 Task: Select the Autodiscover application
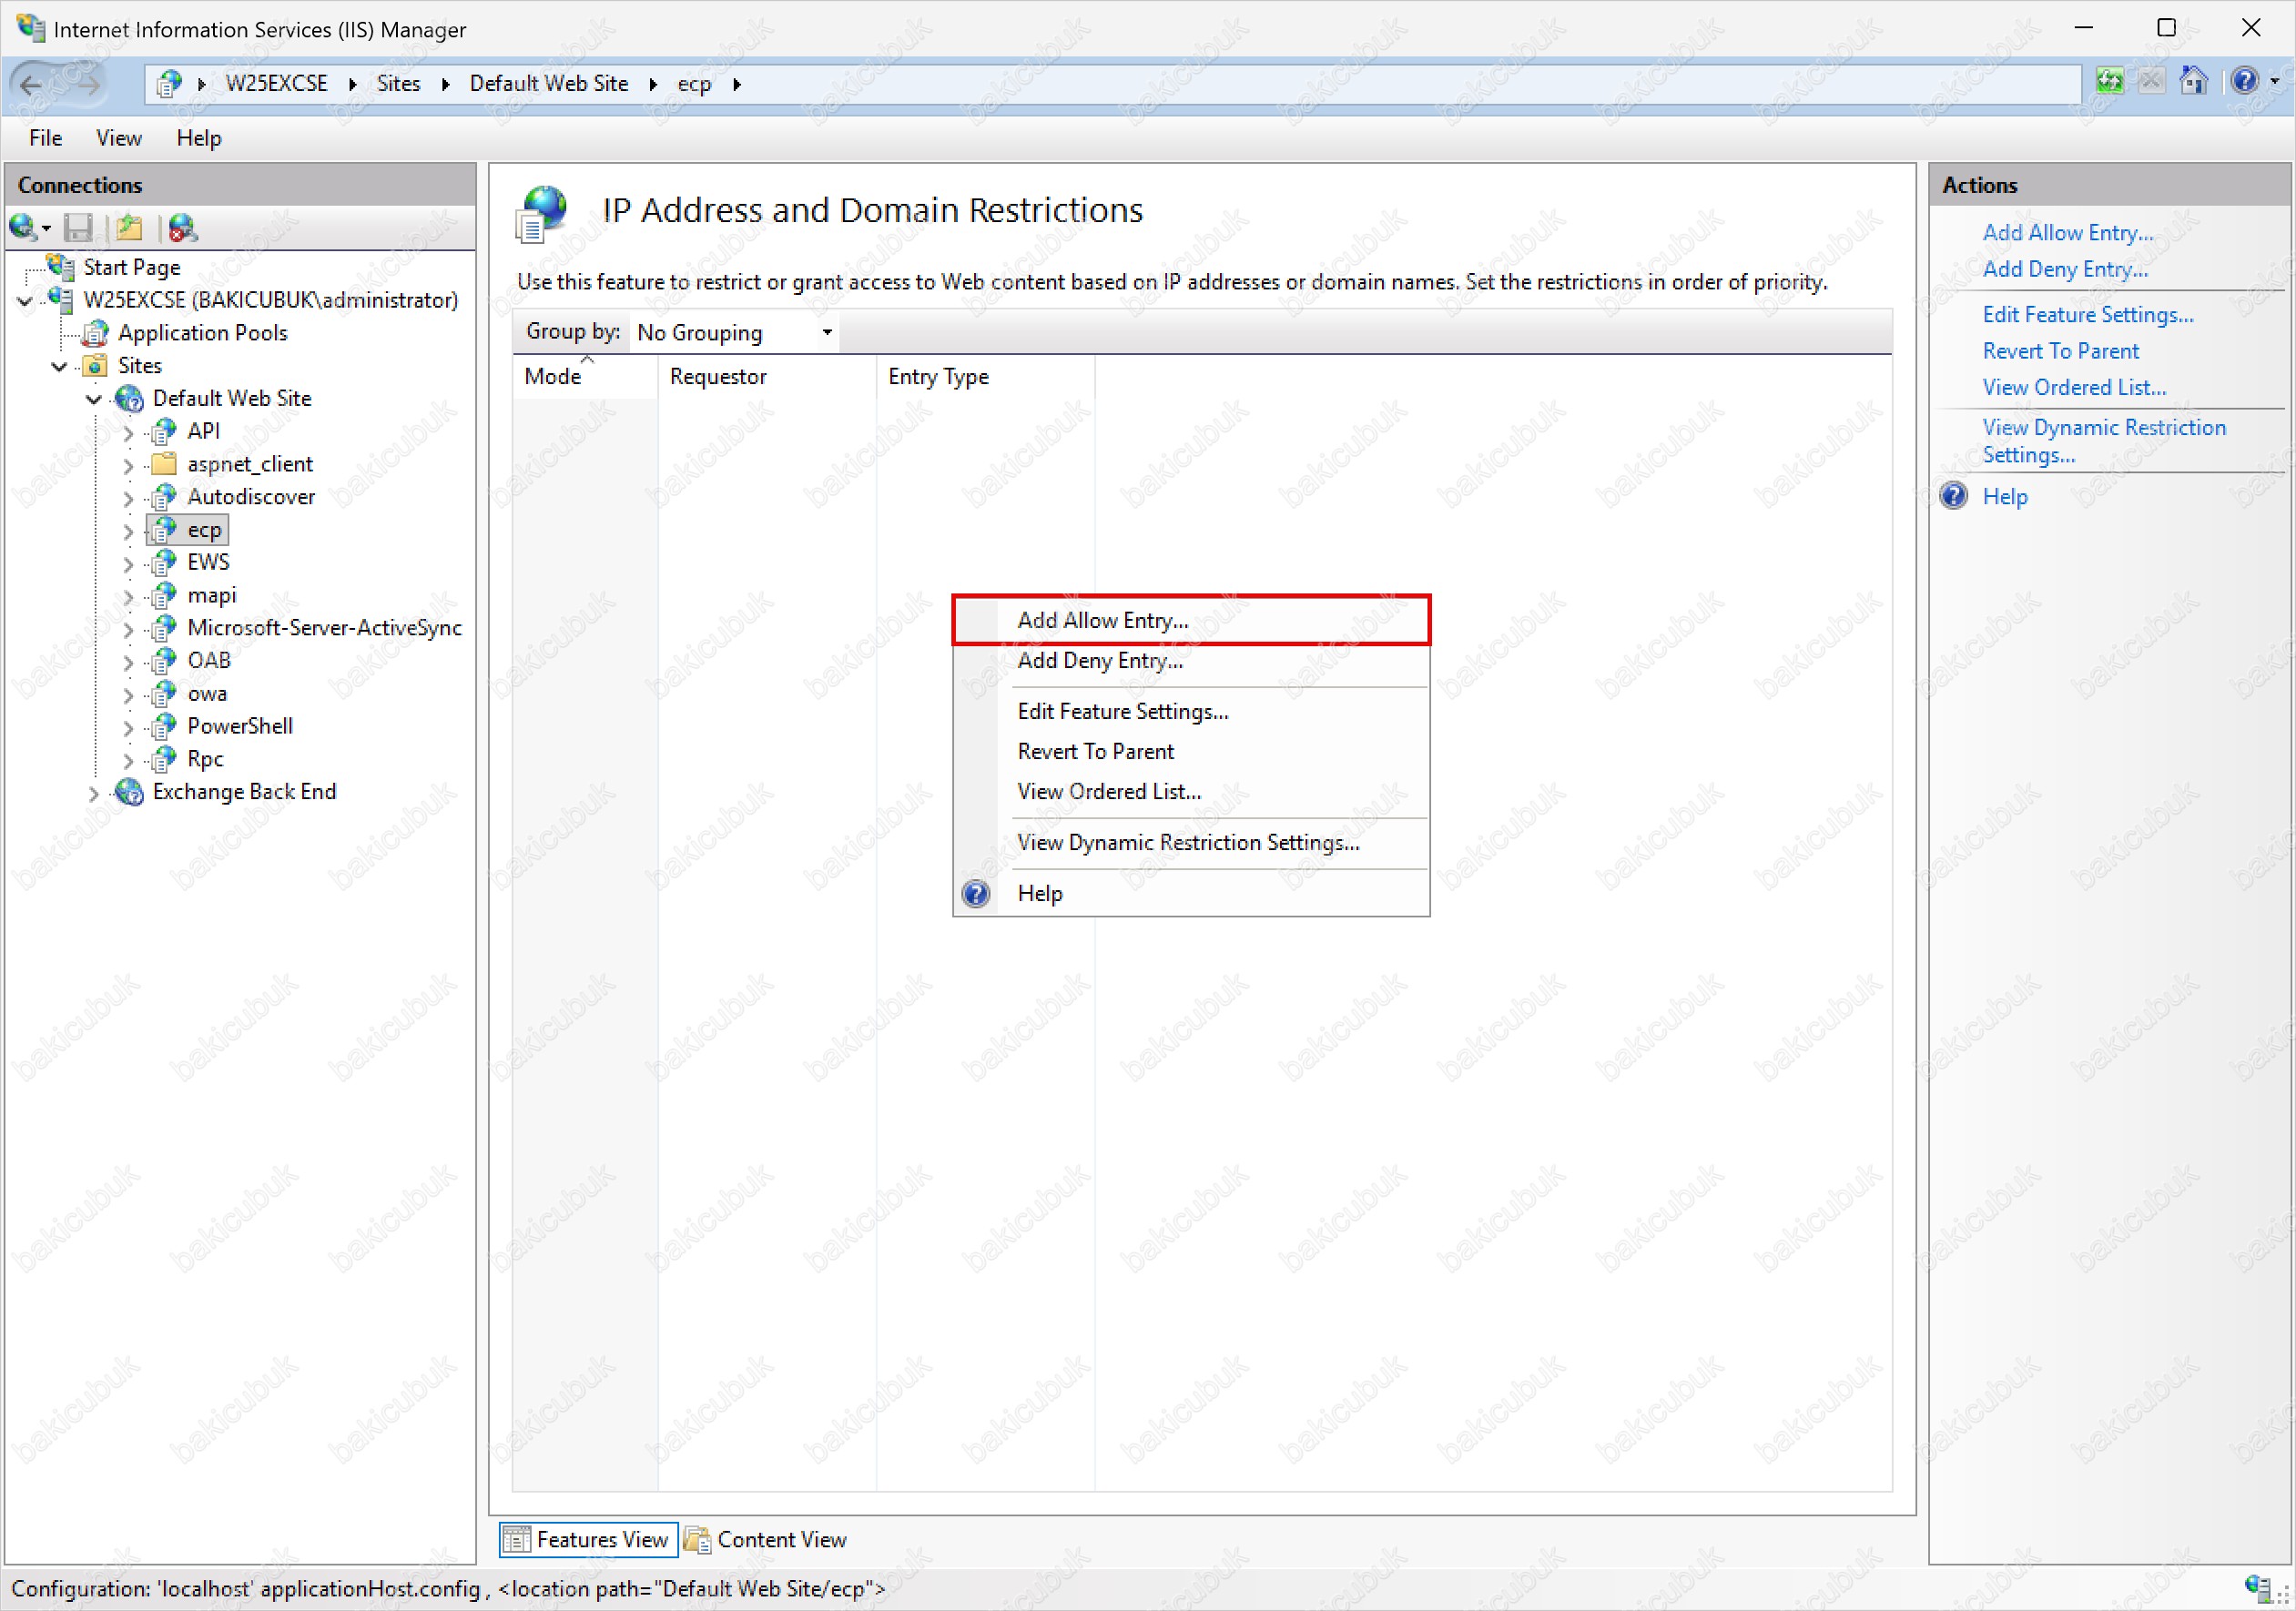tap(251, 497)
